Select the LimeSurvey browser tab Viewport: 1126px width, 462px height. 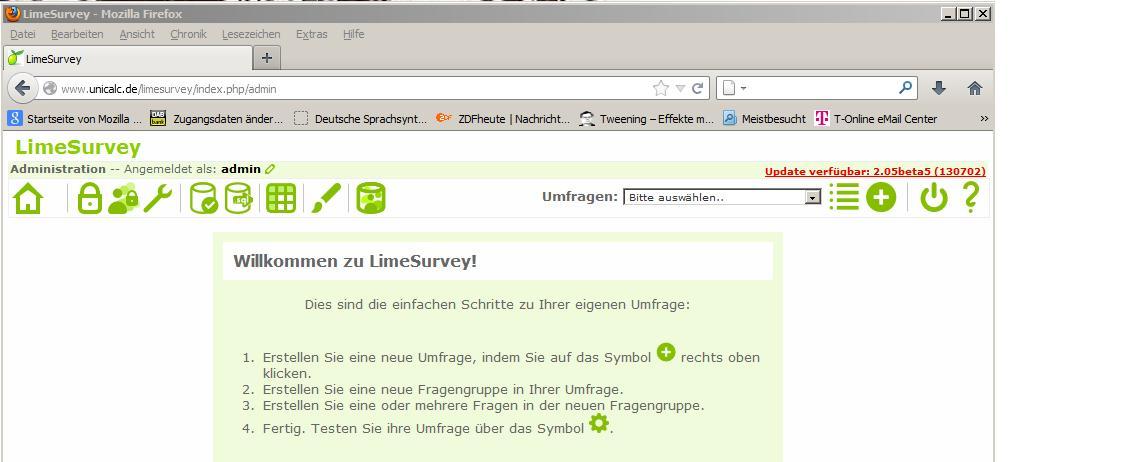pos(128,58)
